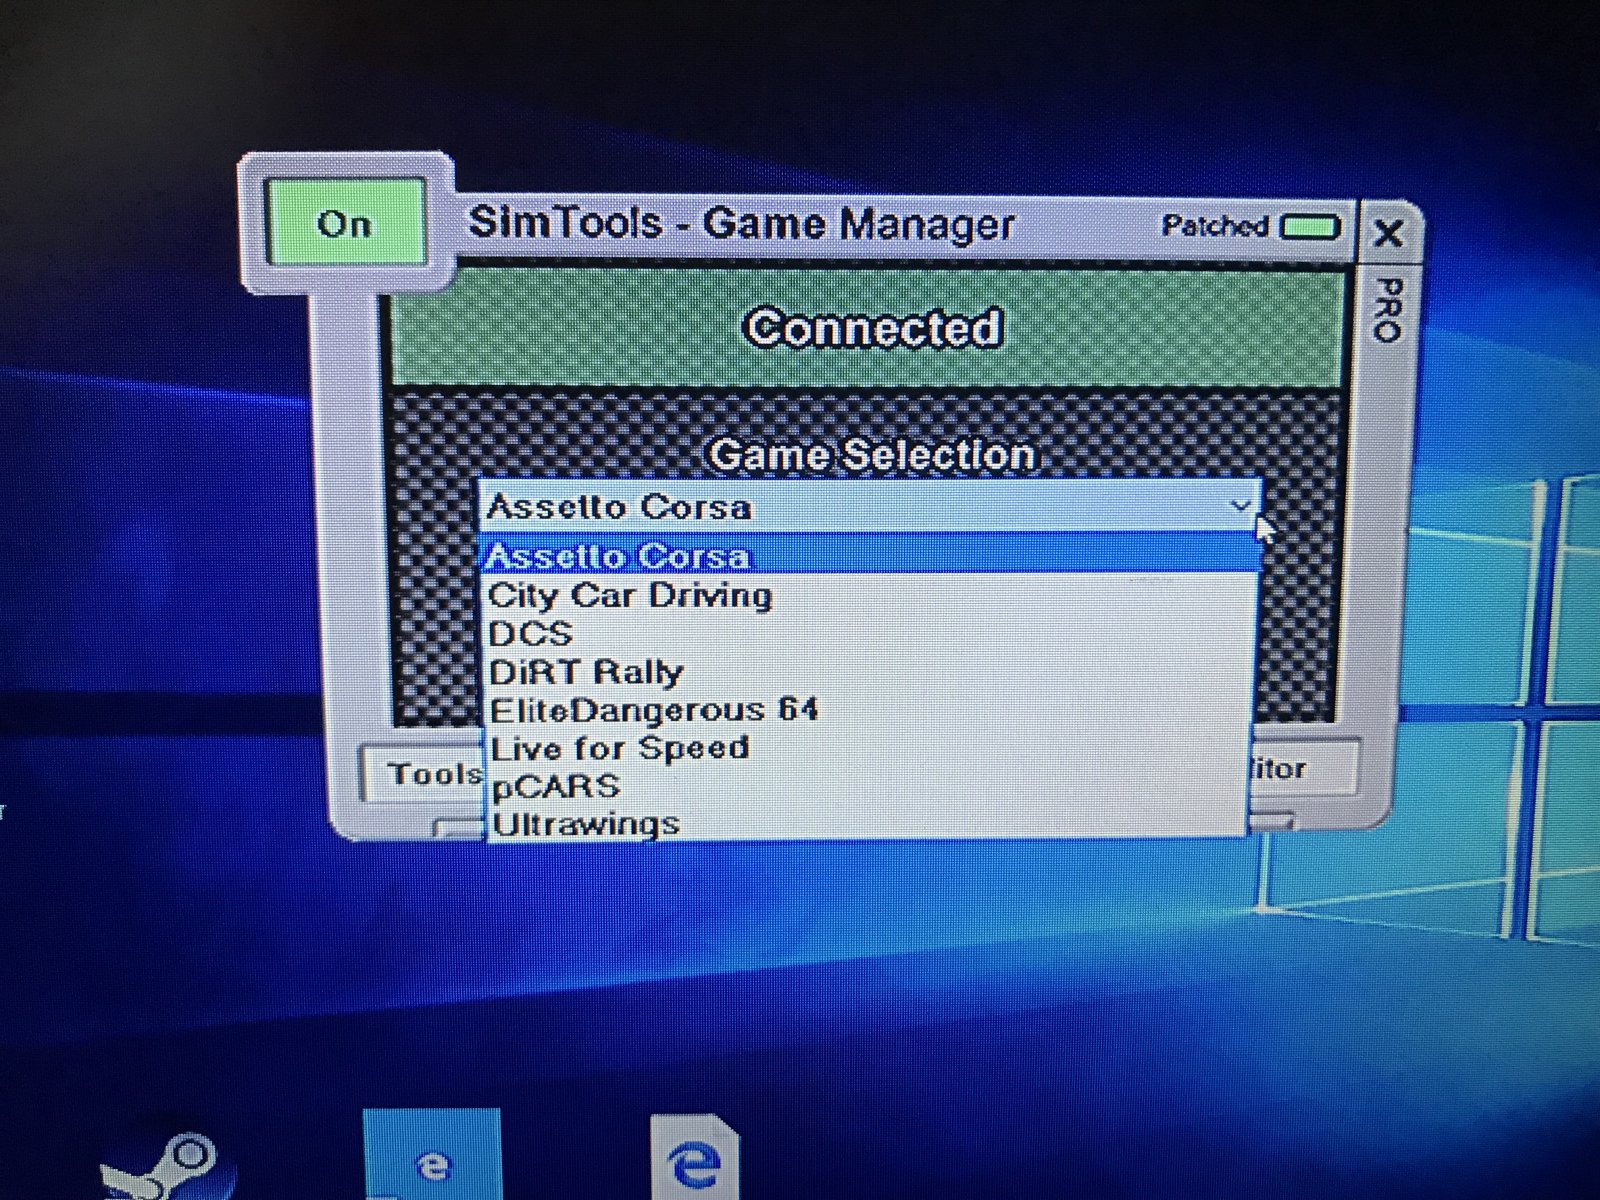The height and width of the screenshot is (1200, 1600).
Task: Collapse the Game Selection combo box
Action: tap(1240, 506)
